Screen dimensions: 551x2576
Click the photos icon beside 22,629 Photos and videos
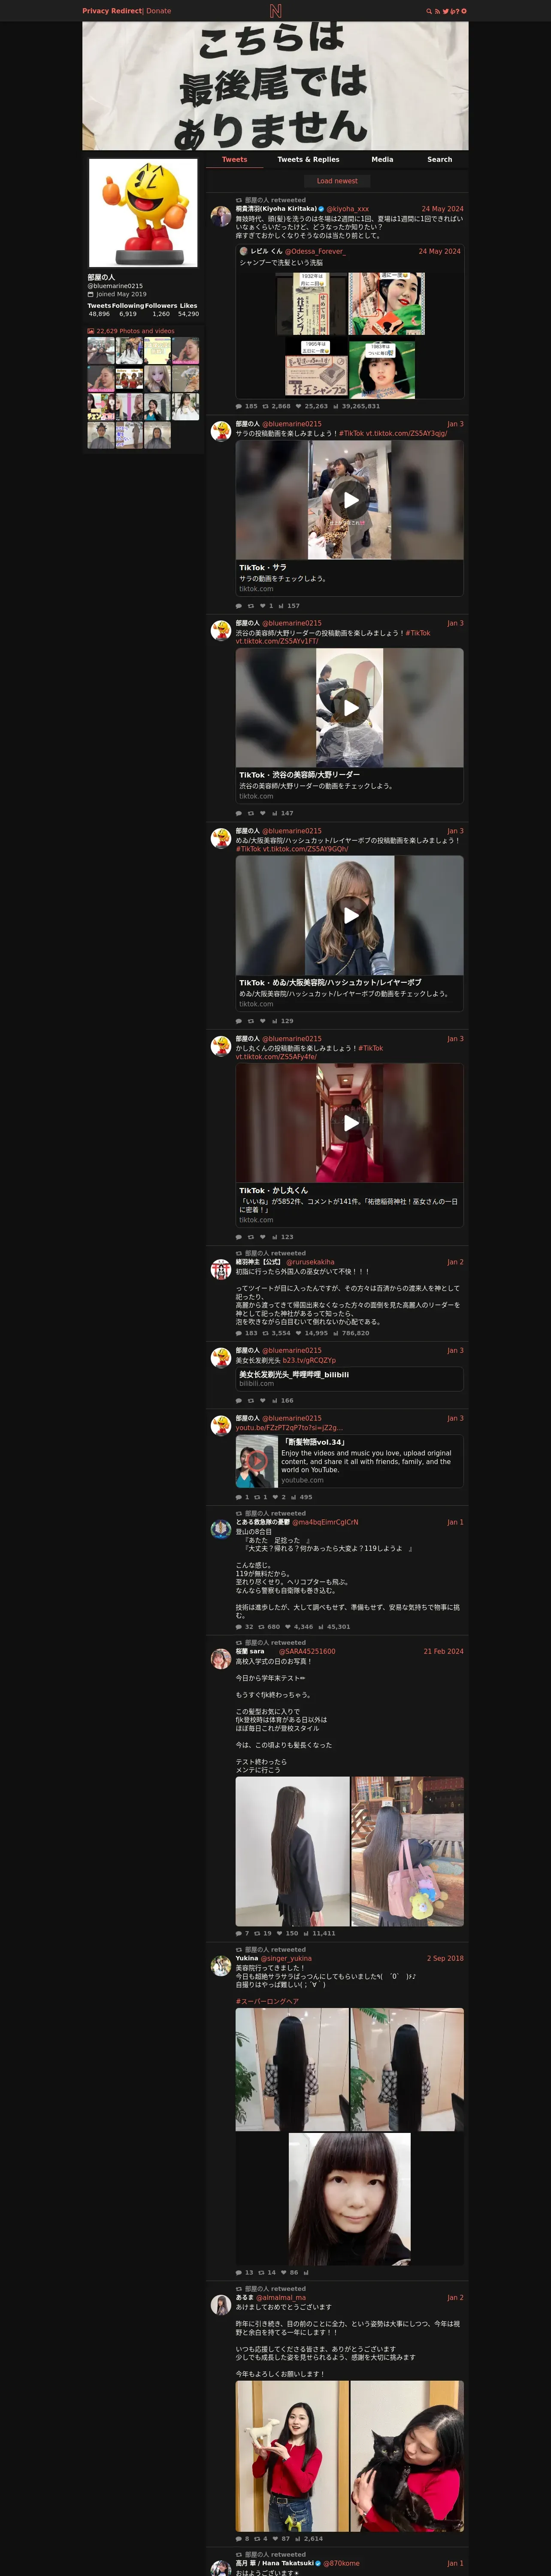point(90,330)
